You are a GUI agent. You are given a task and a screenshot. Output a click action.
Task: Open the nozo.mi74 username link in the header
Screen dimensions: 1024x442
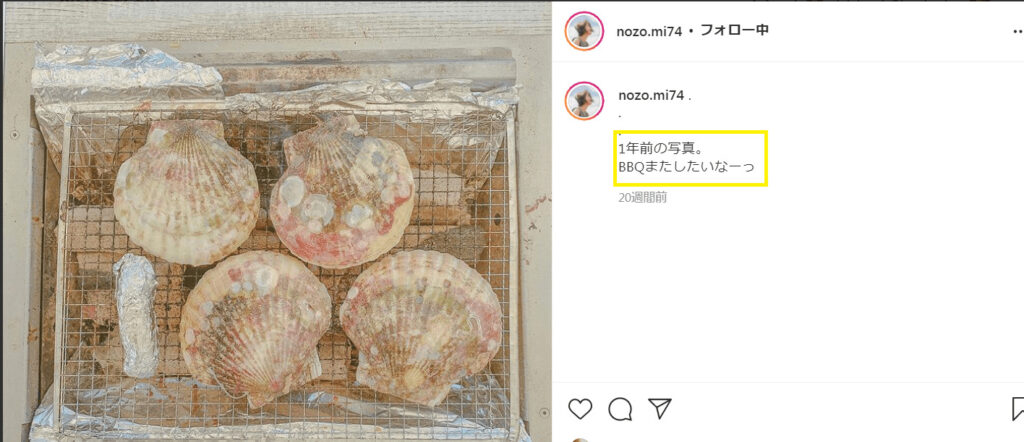click(x=648, y=31)
